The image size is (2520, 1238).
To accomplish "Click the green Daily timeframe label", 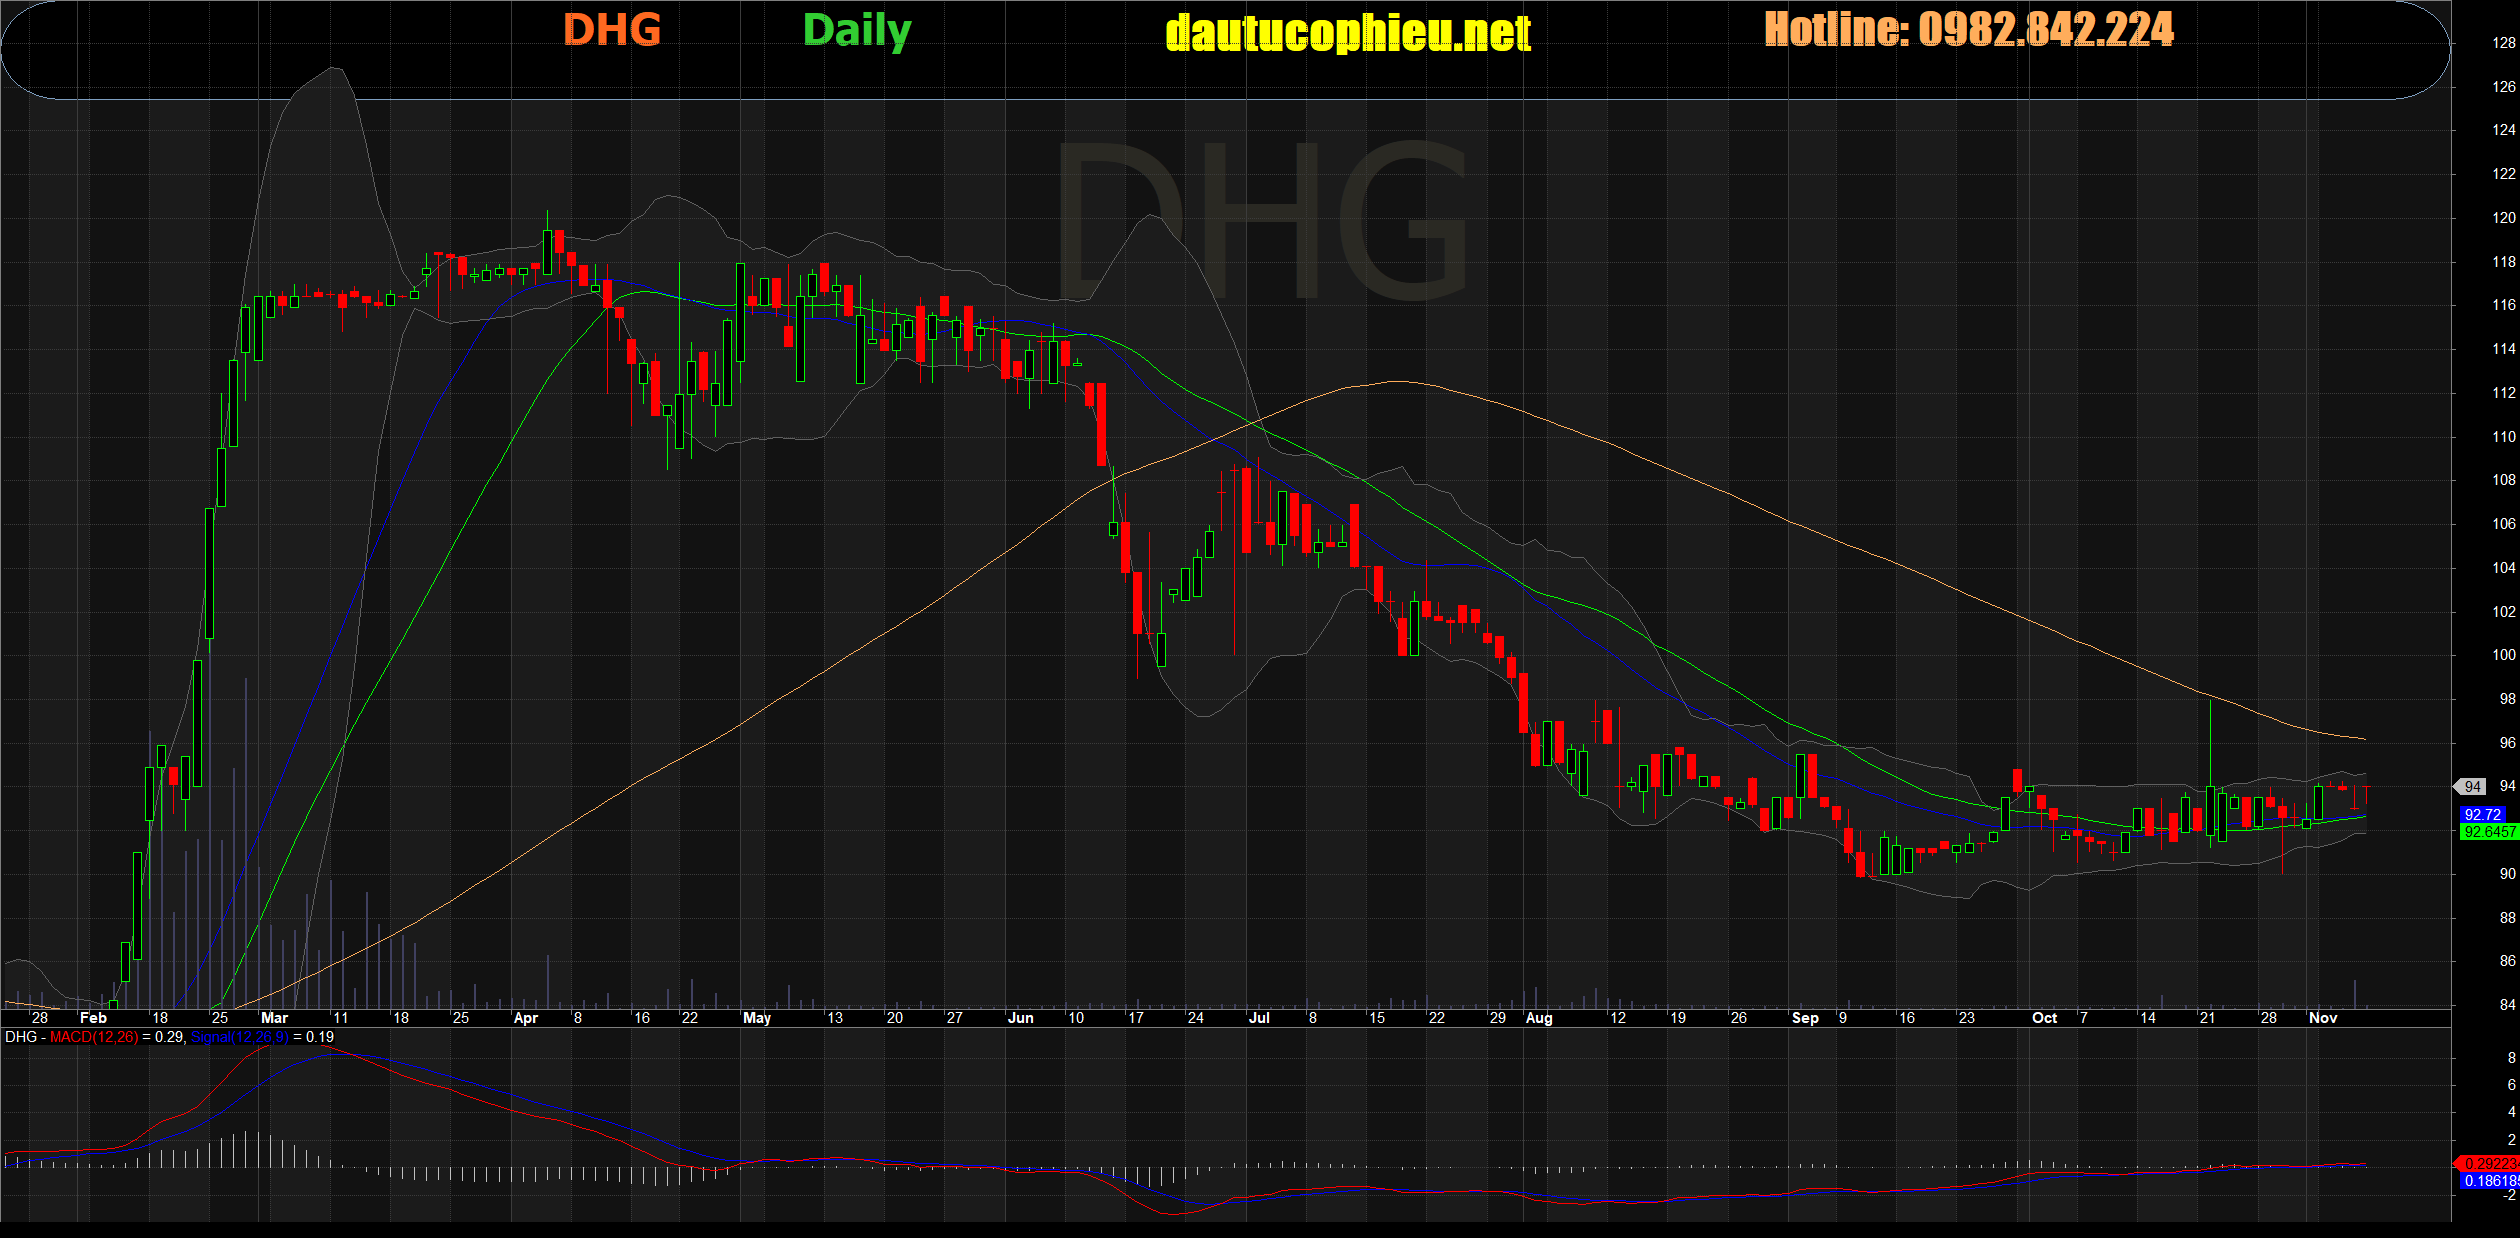I will [x=857, y=31].
